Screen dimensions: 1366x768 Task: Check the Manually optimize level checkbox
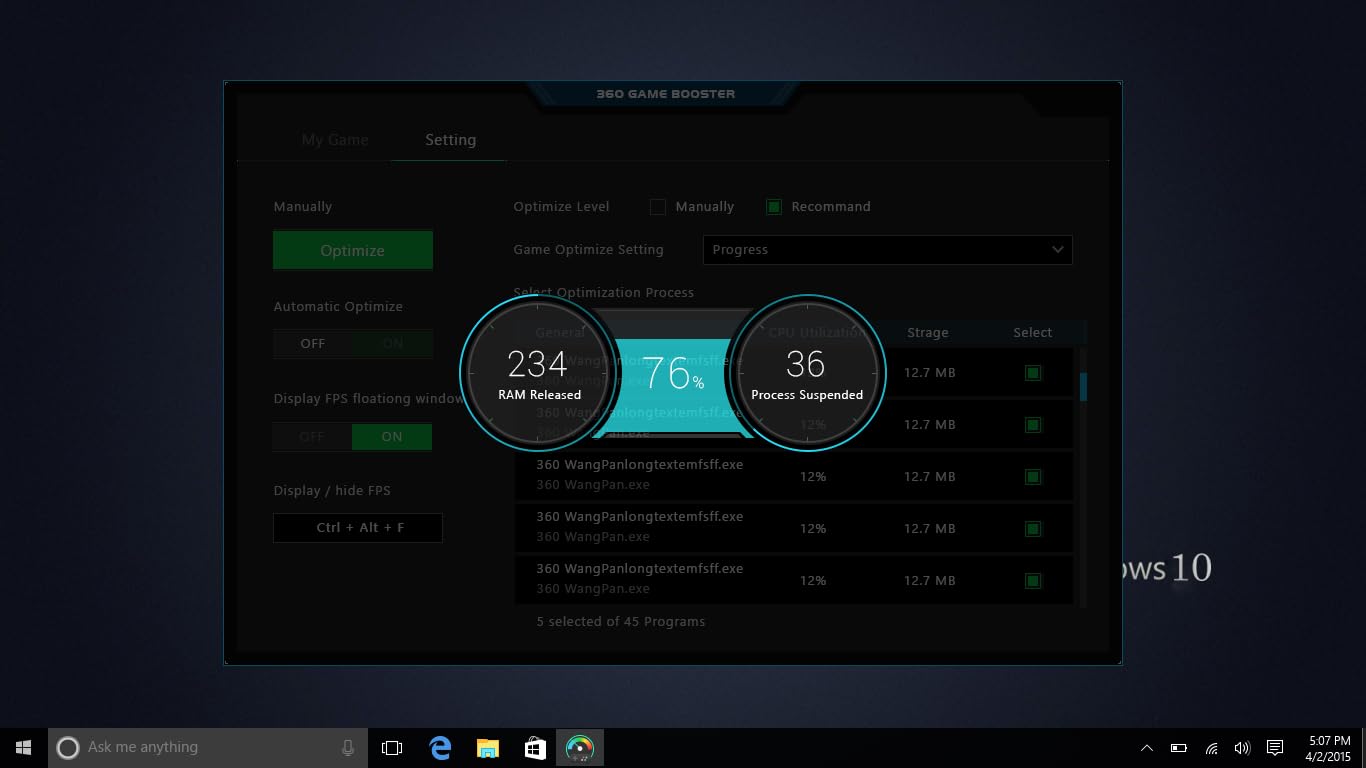(657, 207)
